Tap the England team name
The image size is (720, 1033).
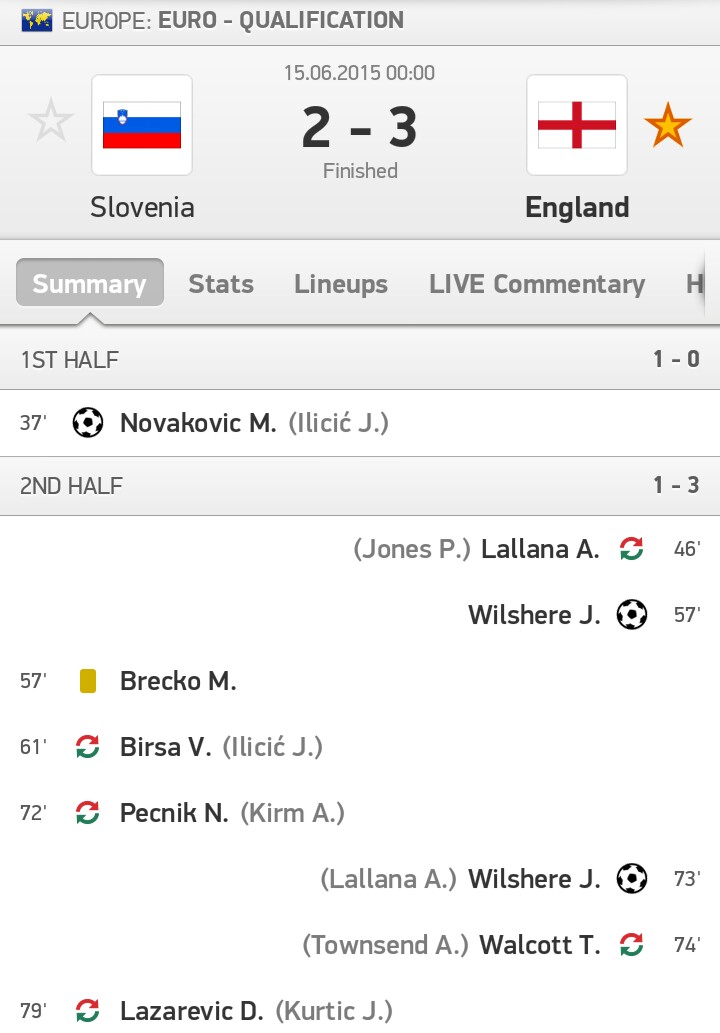point(577,208)
